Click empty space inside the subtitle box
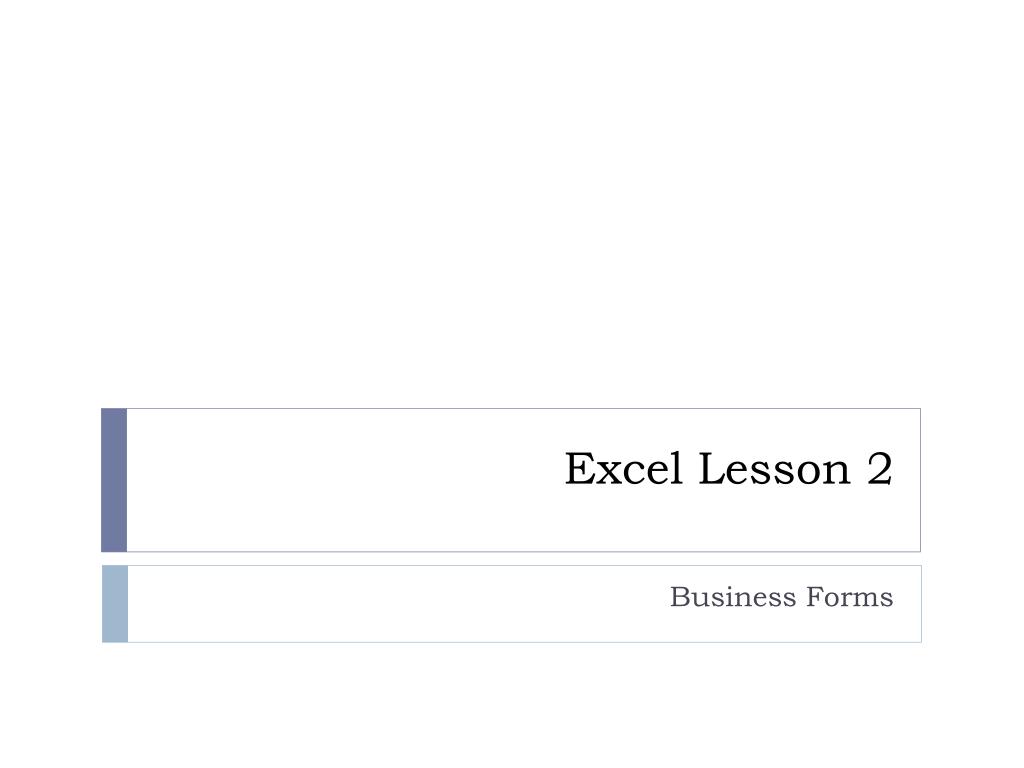The width and height of the screenshot is (1024, 768). (x=392, y=604)
